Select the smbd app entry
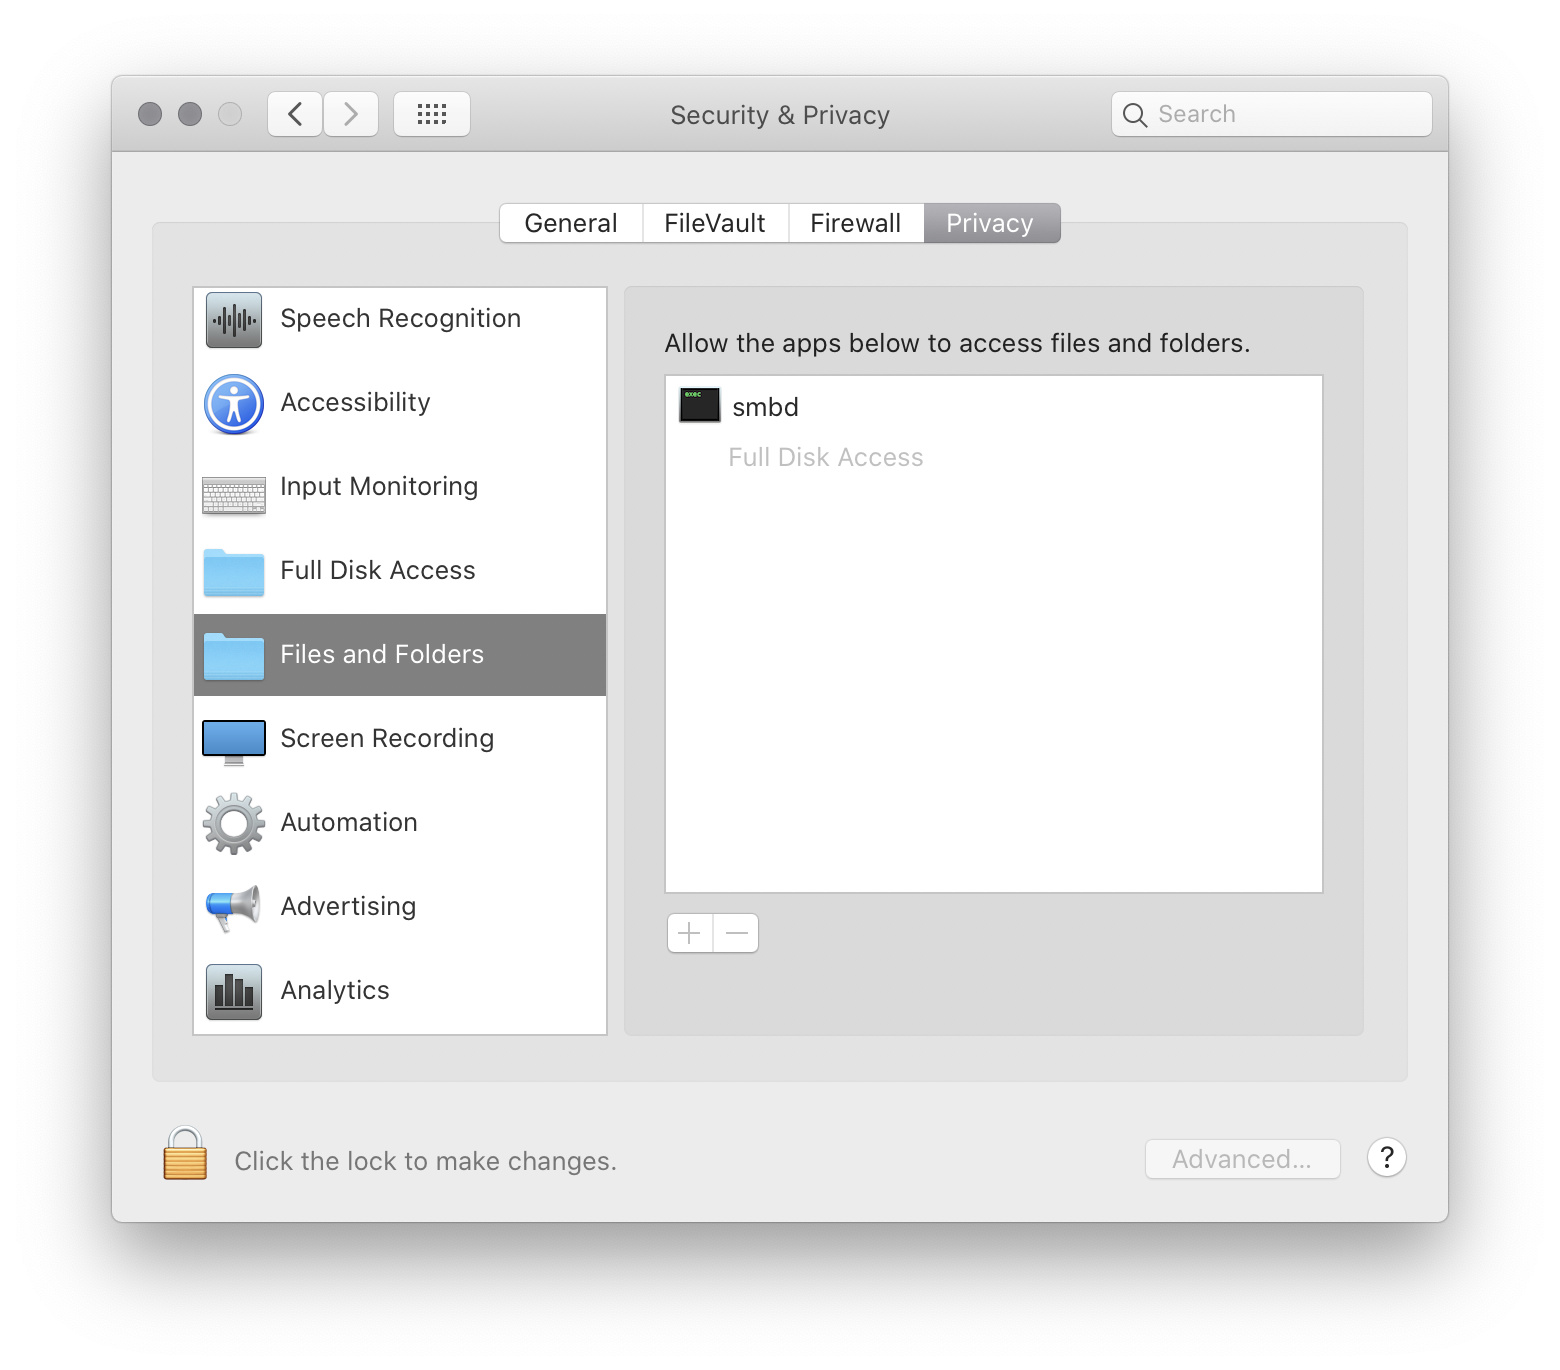This screenshot has height=1370, width=1560. click(994, 407)
